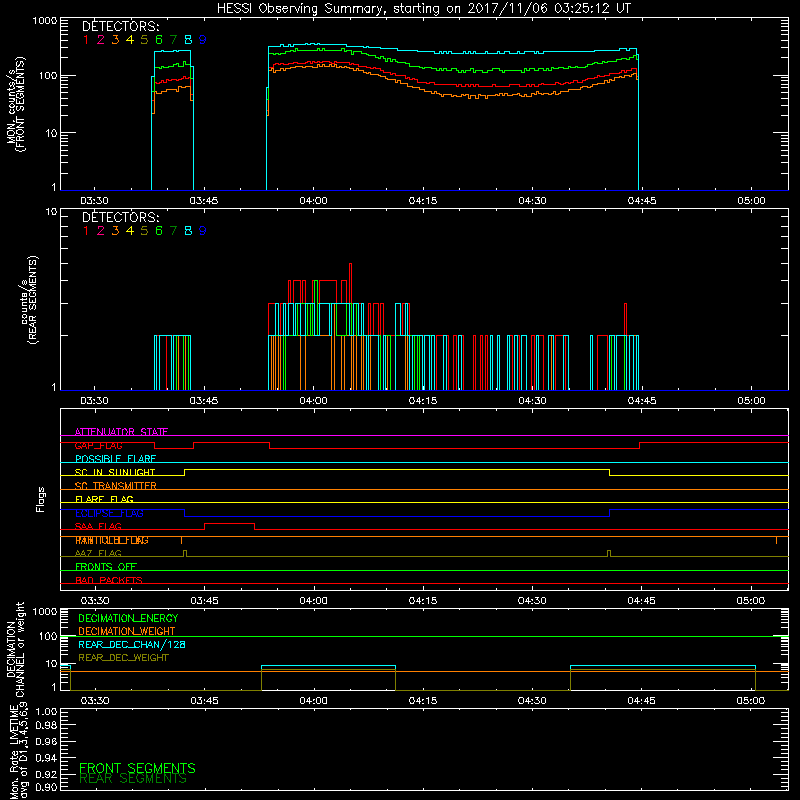Screen dimensions: 800x800
Task: Select blue detector 9 in front segments legend
Action: click(x=203, y=39)
